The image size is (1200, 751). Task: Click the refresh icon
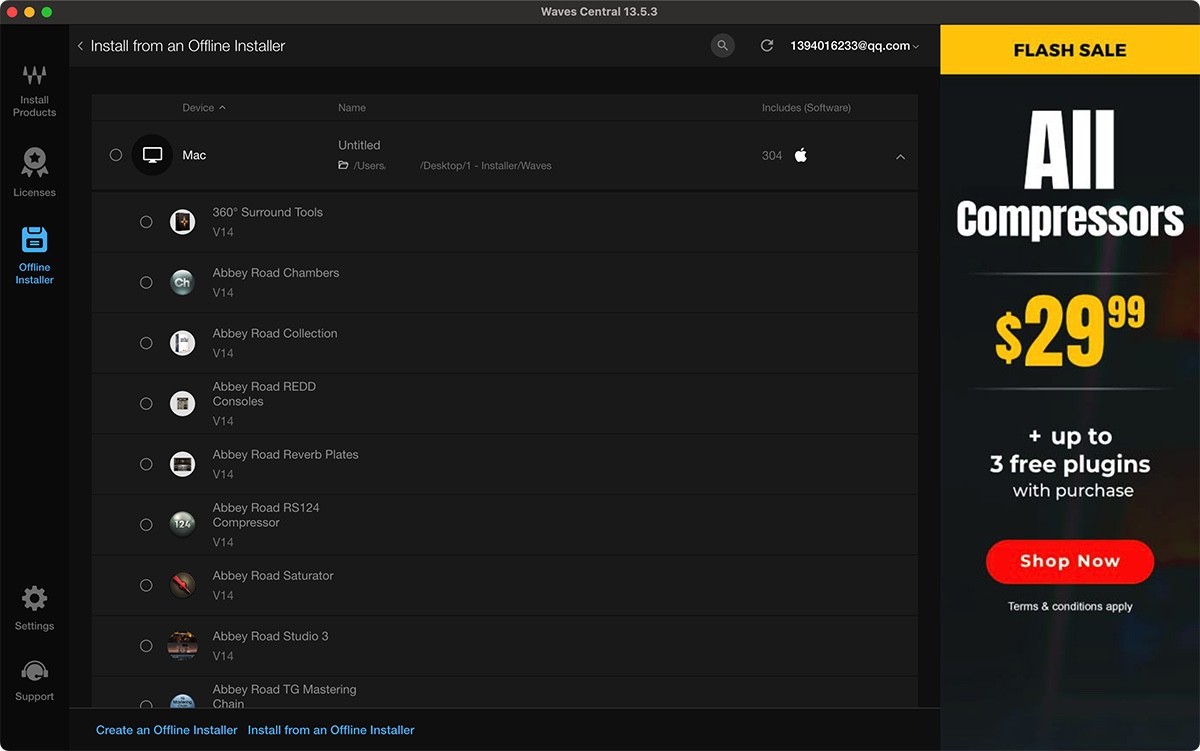pos(767,46)
